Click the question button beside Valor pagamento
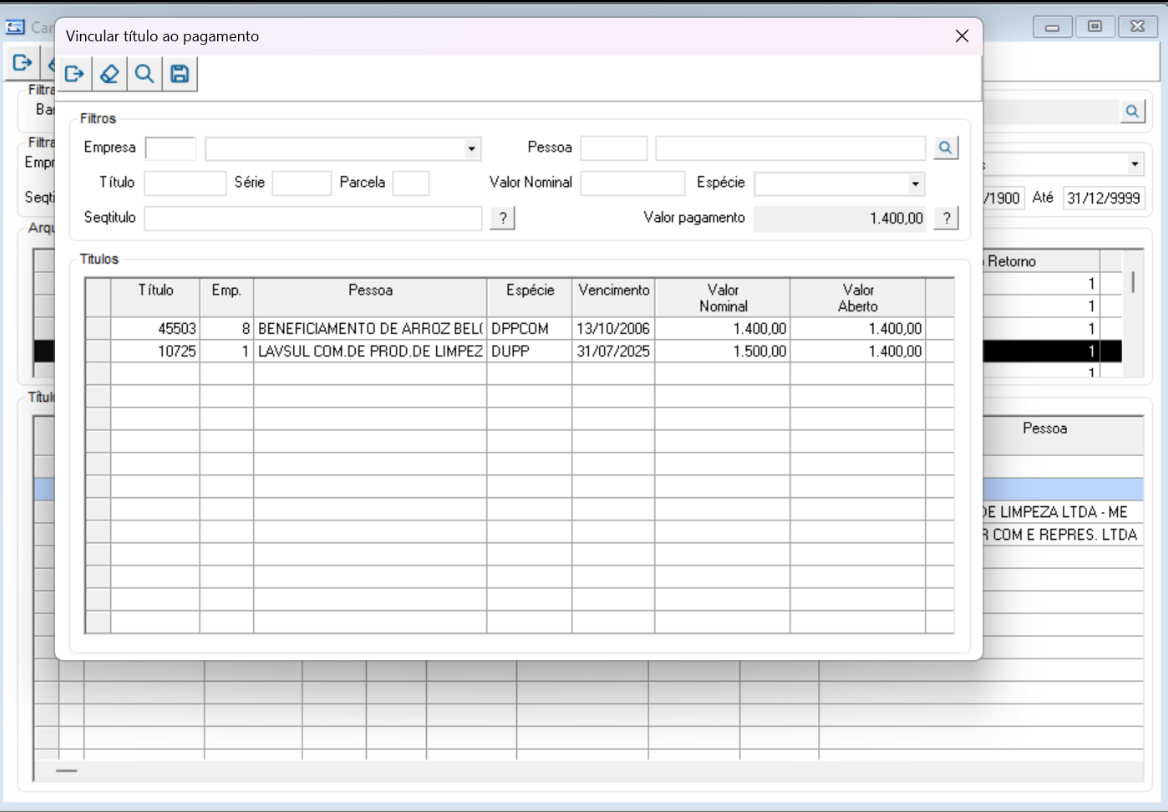The width and height of the screenshot is (1168, 812). (x=947, y=218)
